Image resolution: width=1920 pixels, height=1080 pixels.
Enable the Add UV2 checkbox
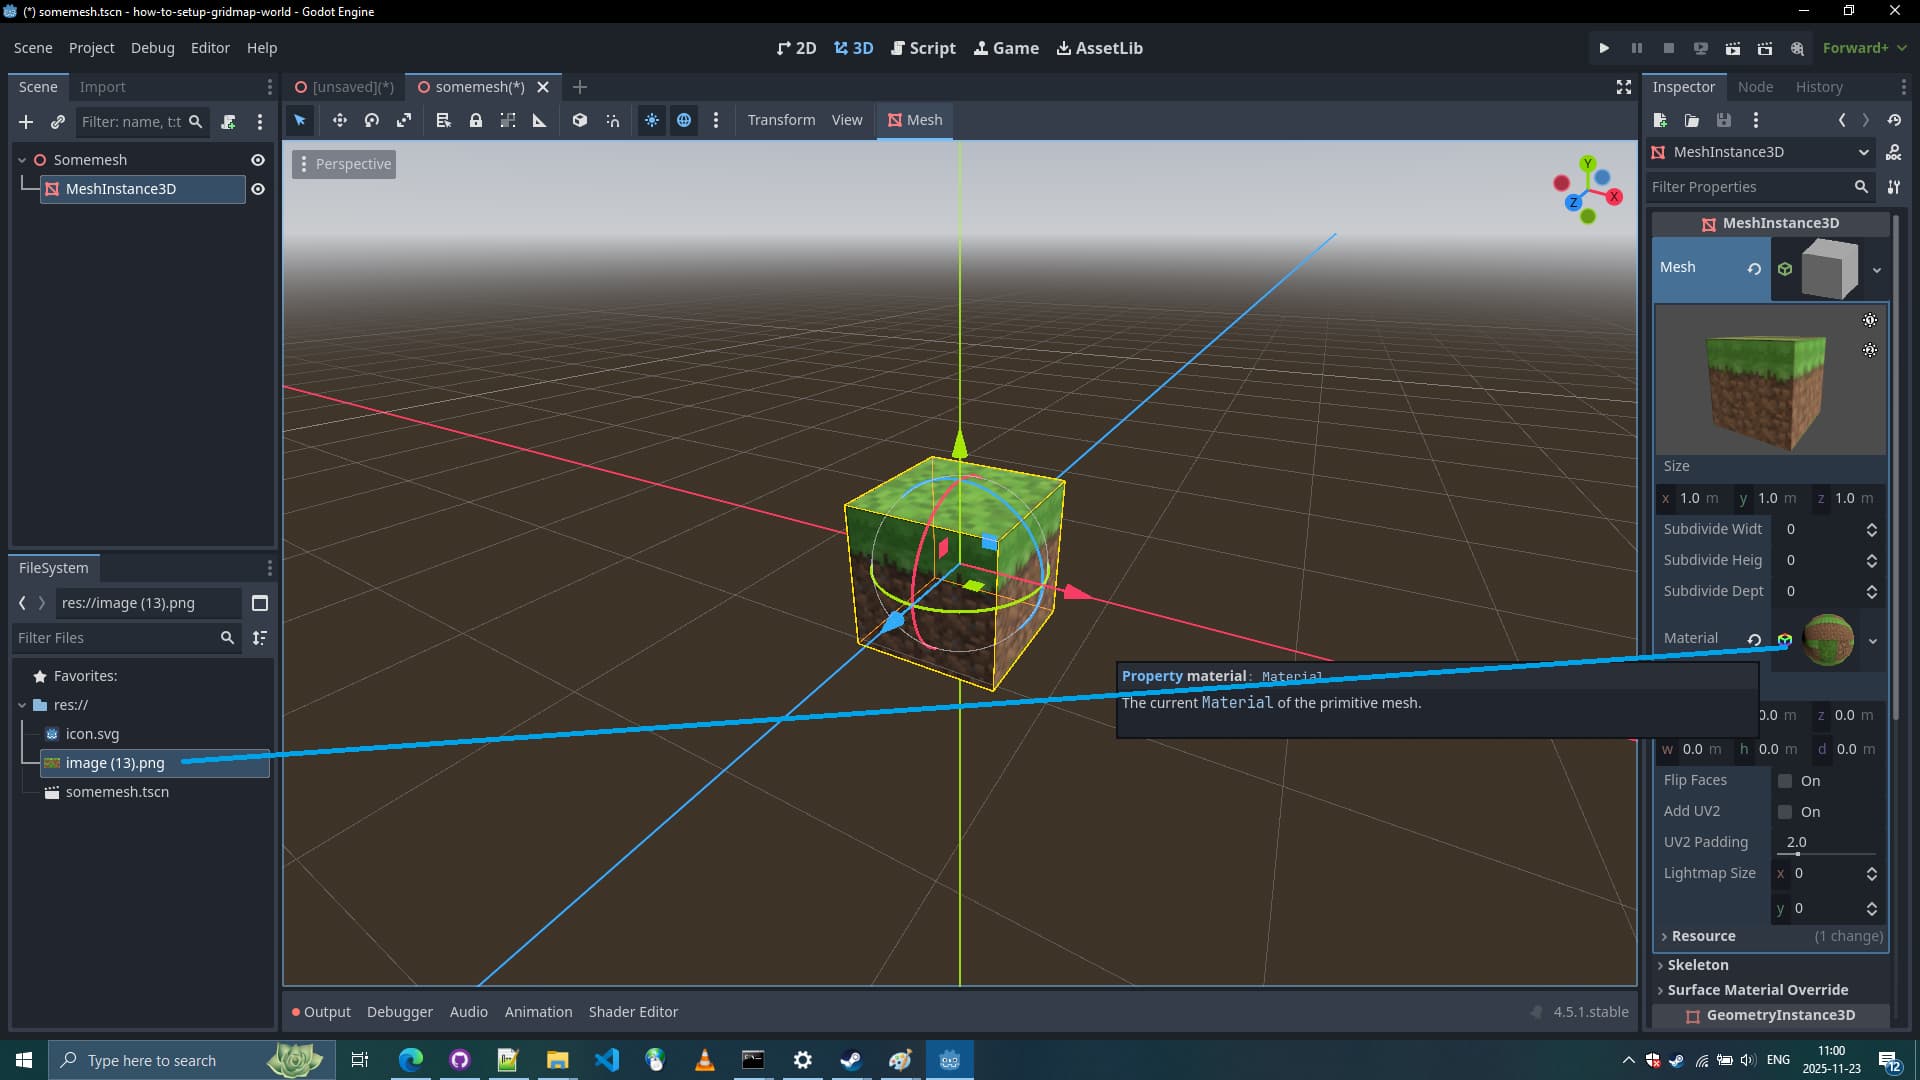click(1785, 812)
